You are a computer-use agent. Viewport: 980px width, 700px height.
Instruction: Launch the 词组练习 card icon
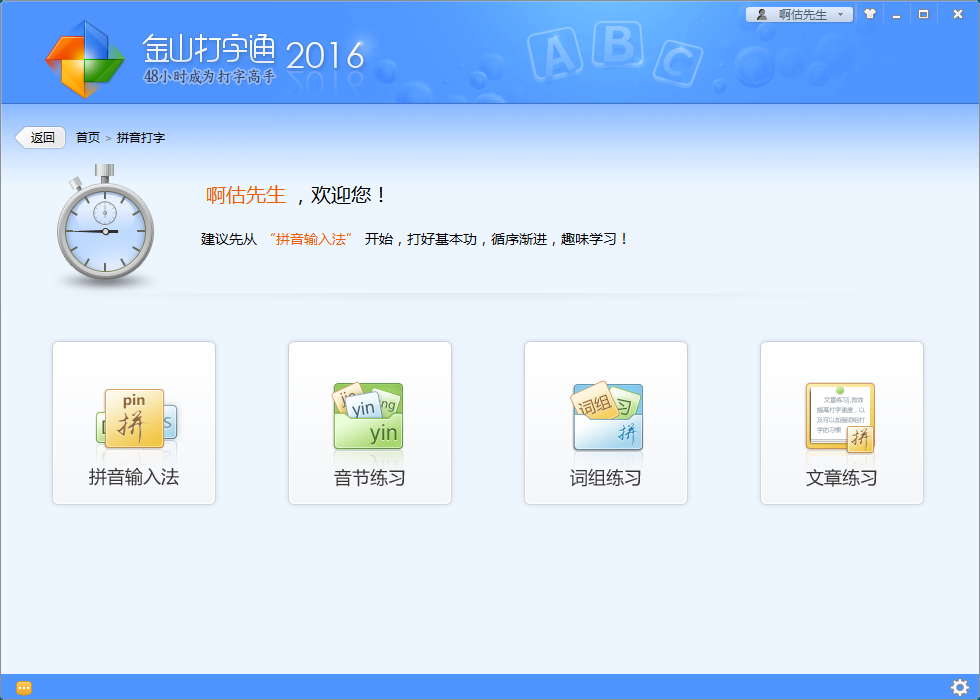pos(606,416)
